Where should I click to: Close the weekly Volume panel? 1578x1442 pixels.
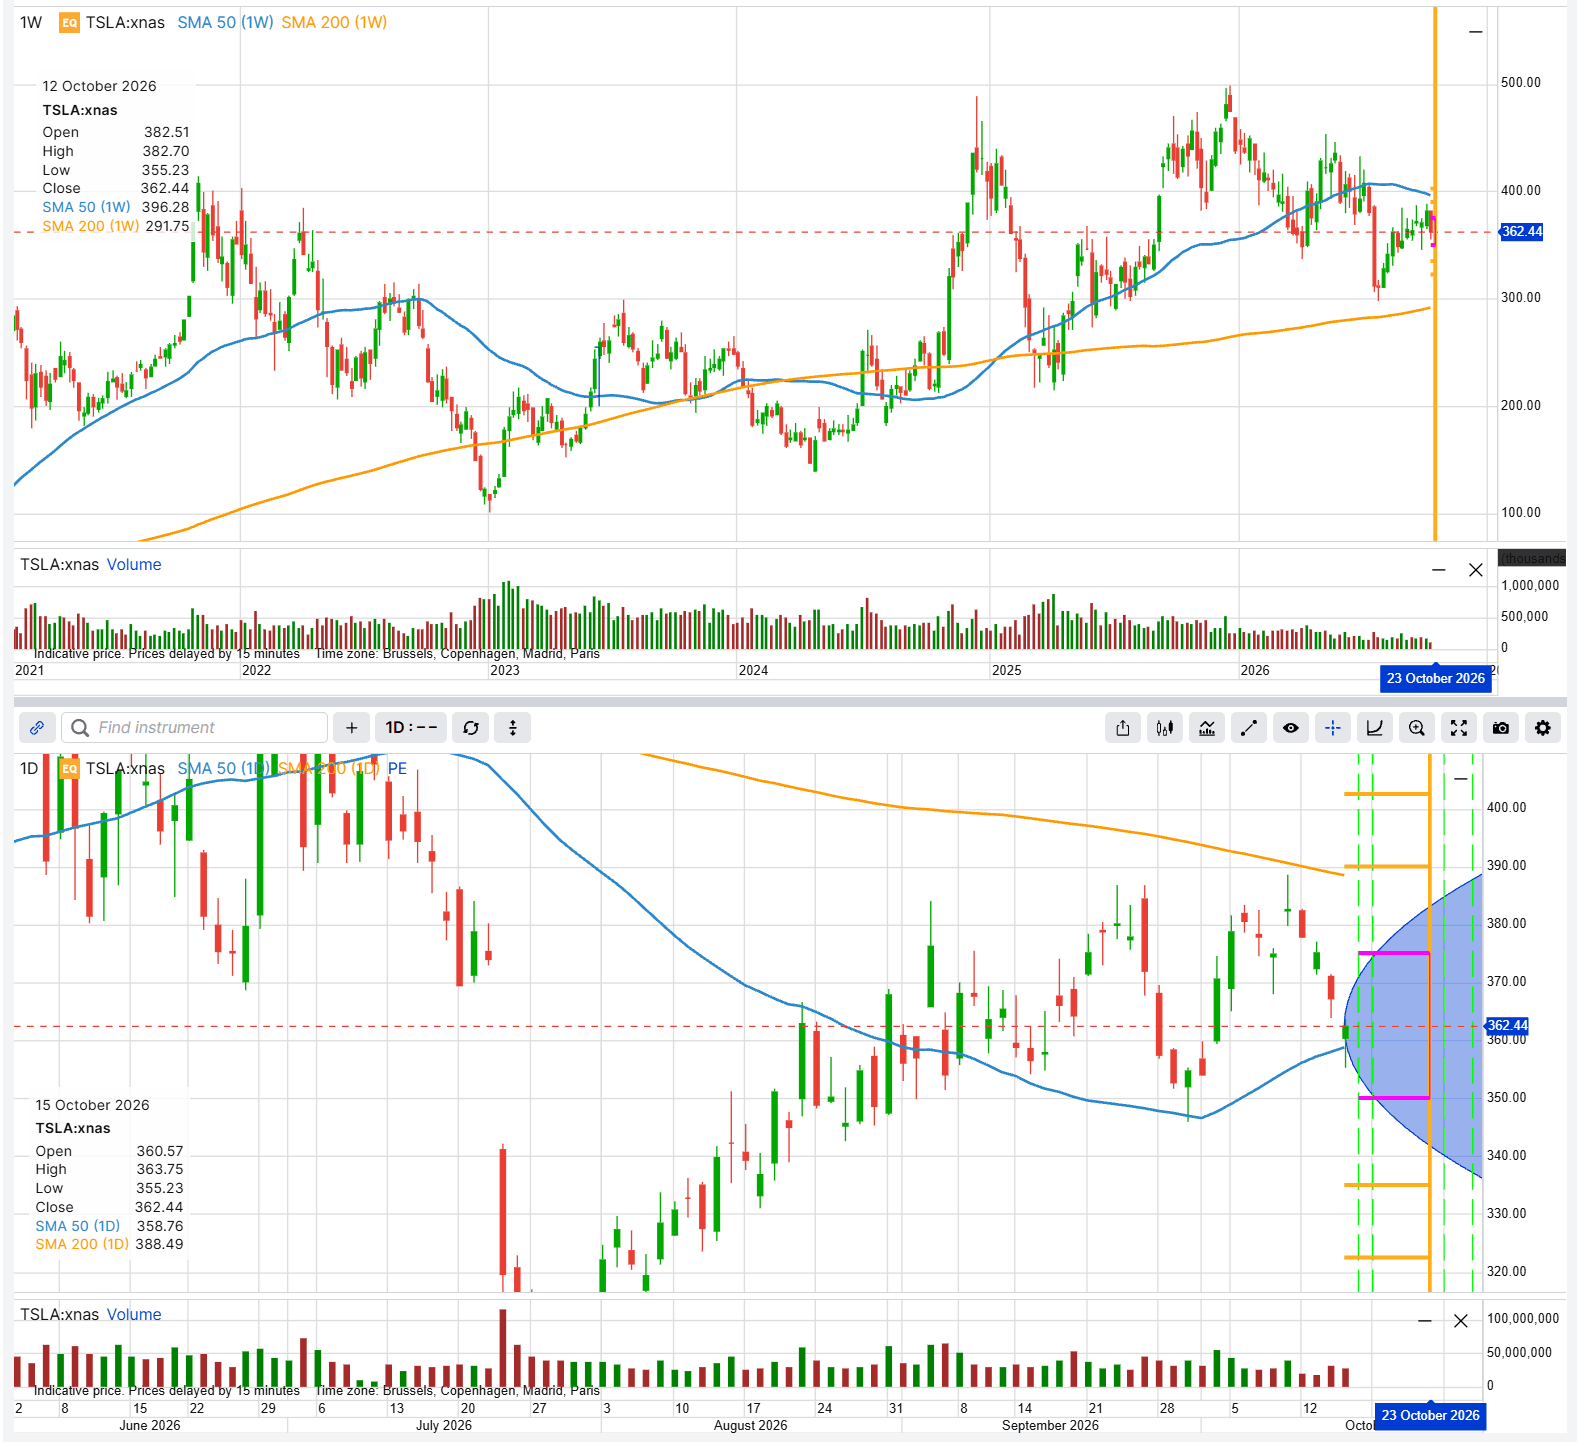pos(1475,570)
